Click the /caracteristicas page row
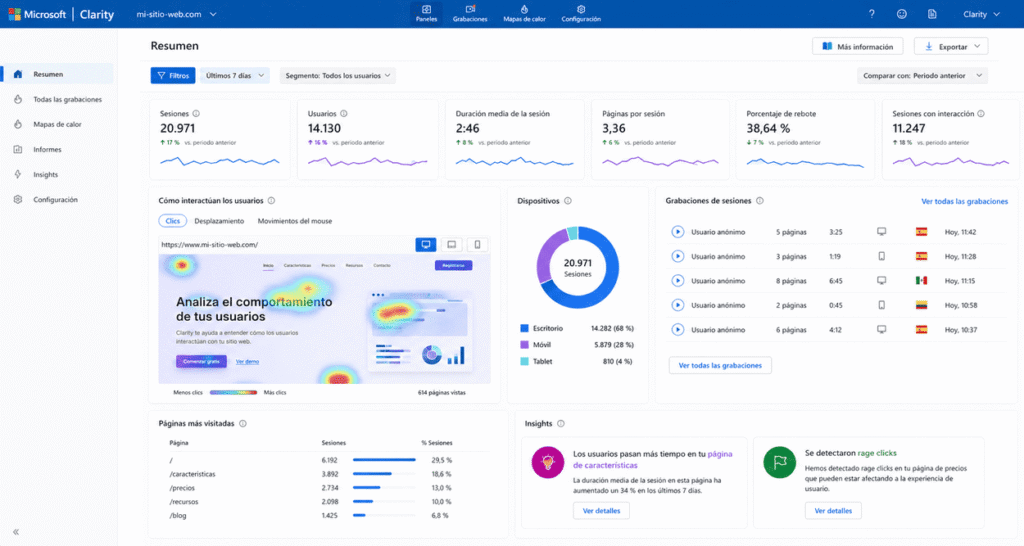This screenshot has height=546, width=1024. (311, 474)
